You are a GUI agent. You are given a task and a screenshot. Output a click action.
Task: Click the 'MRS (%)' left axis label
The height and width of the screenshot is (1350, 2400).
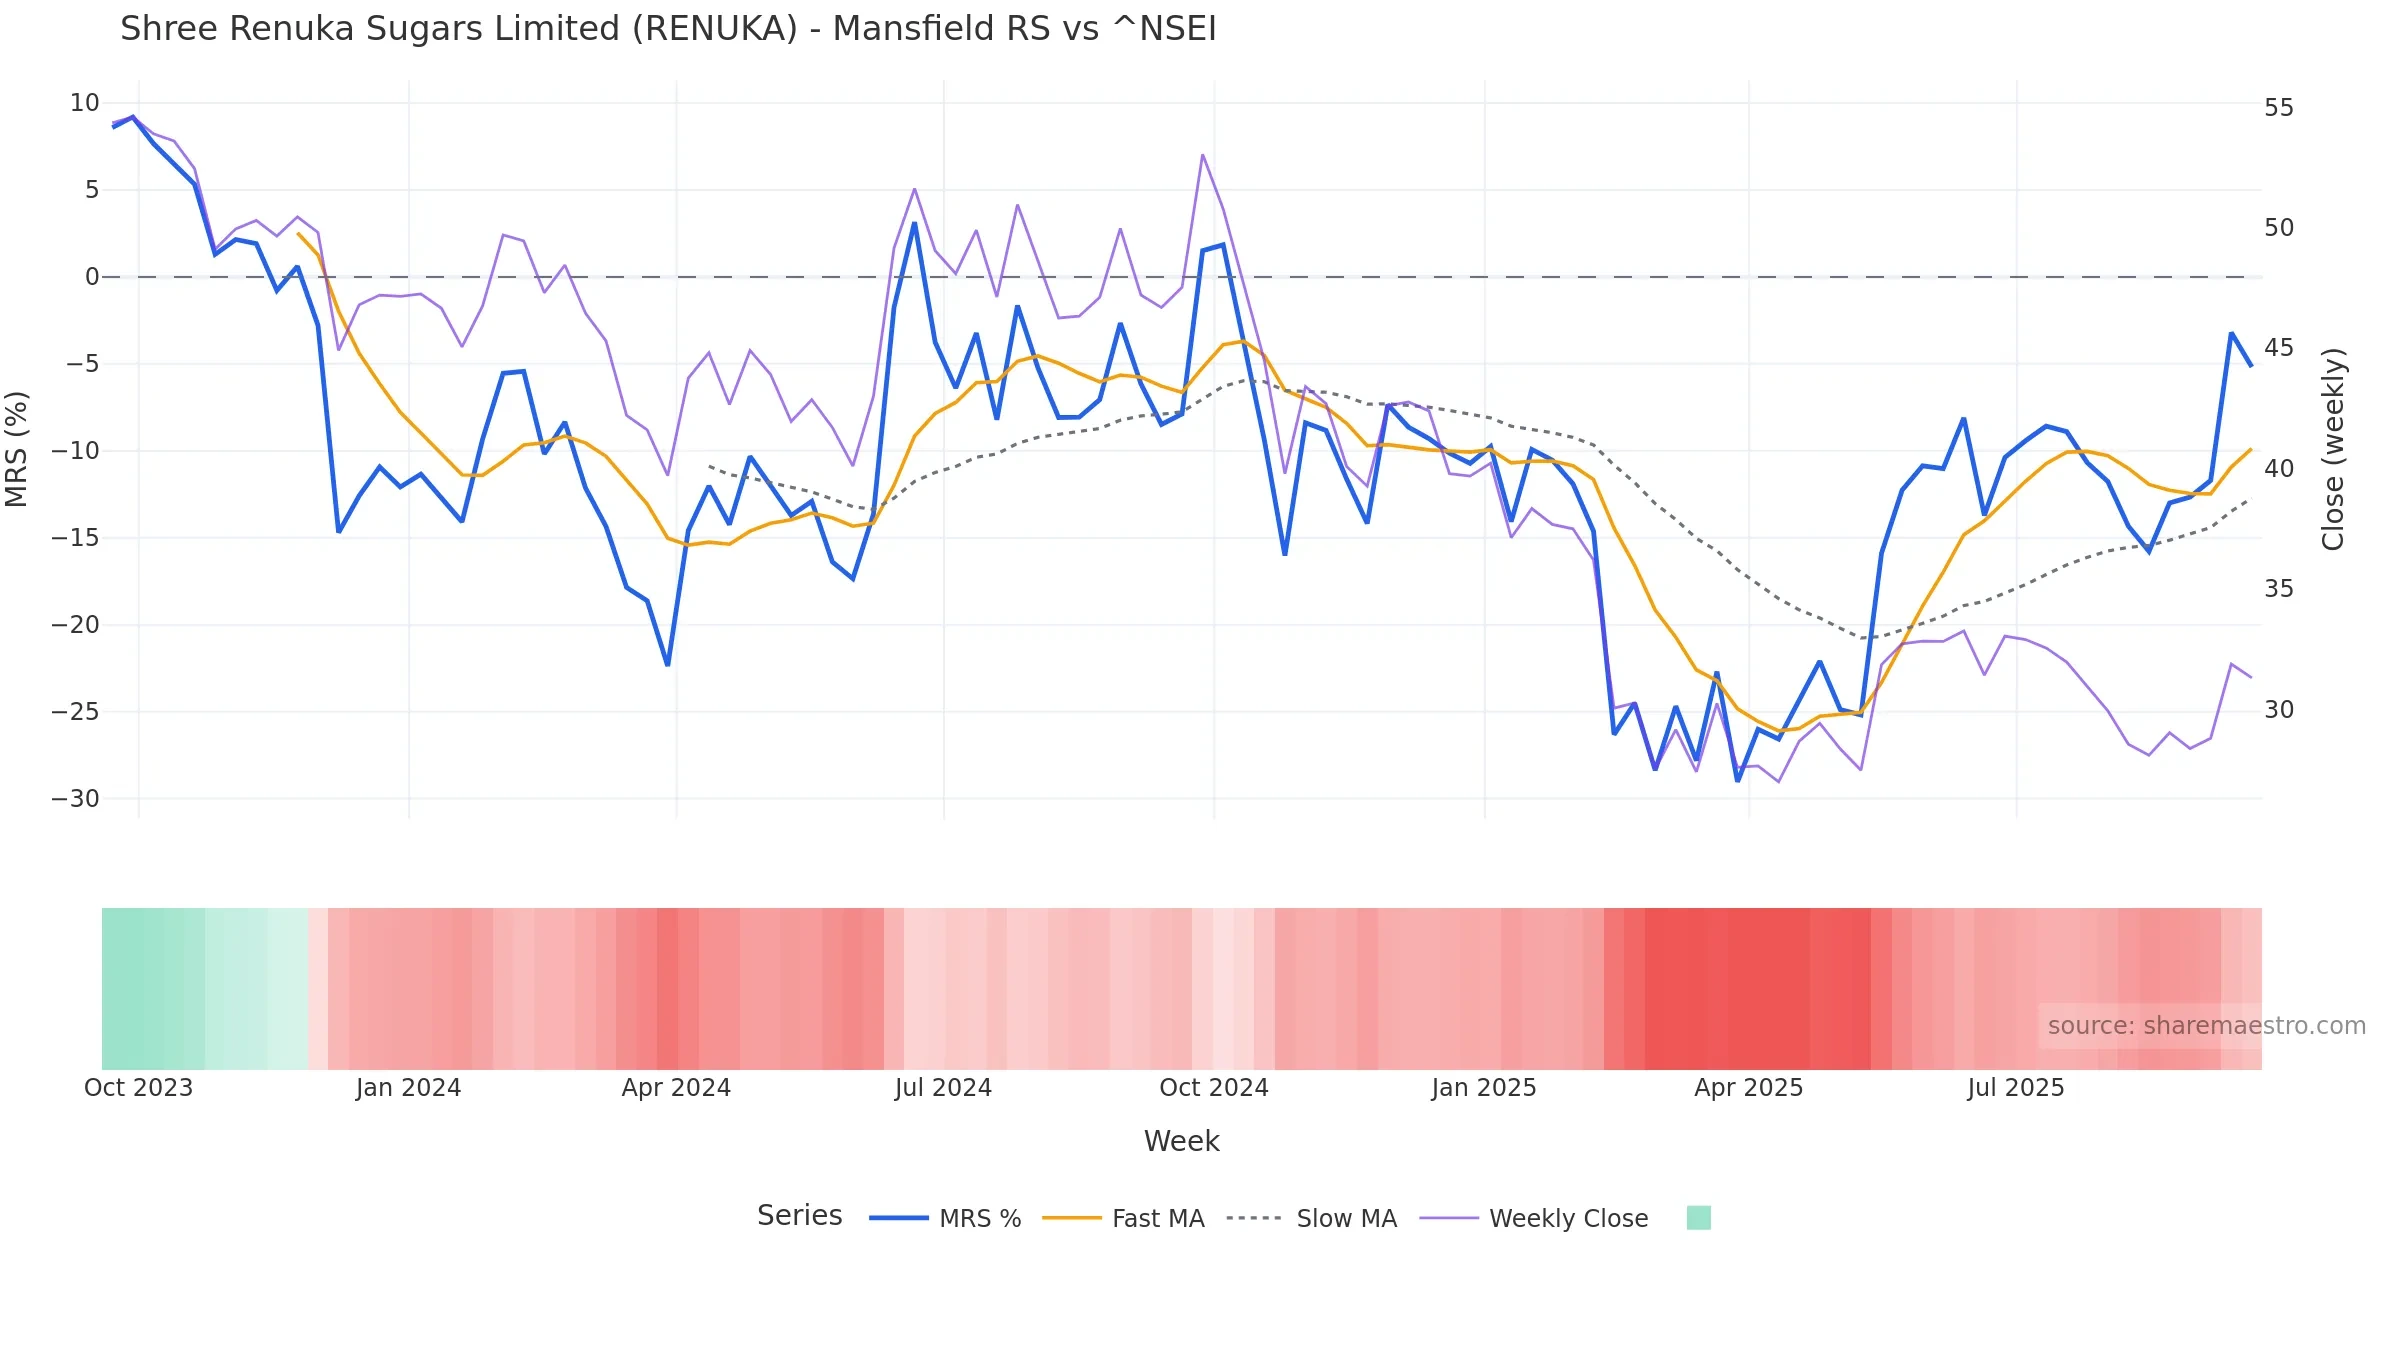[17, 449]
